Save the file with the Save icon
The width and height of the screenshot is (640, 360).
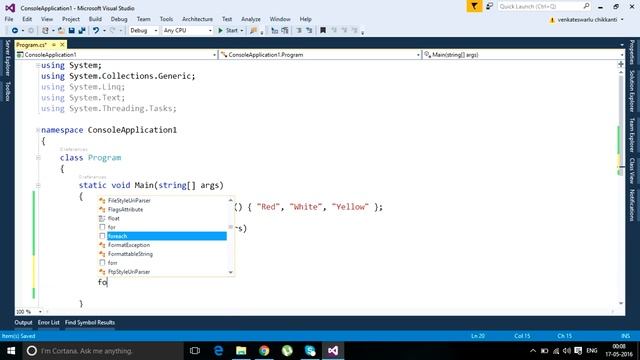pos(71,31)
